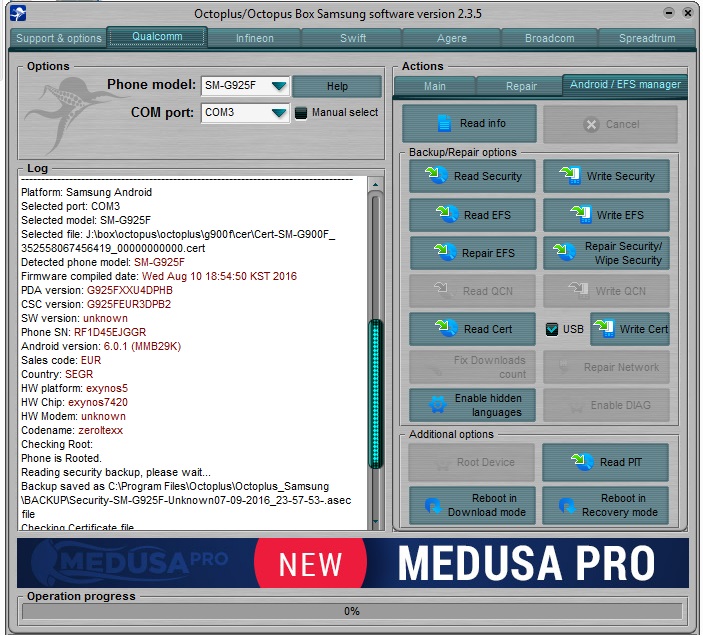Viewport: 703px width, 637px height.
Task: Open the Infineon tab
Action: 255,38
